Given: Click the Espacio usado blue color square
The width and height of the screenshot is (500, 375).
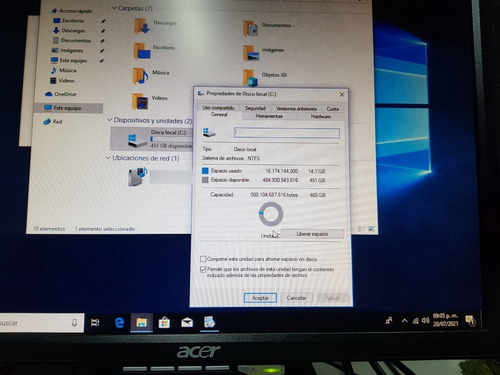Looking at the screenshot, I should pos(205,171).
